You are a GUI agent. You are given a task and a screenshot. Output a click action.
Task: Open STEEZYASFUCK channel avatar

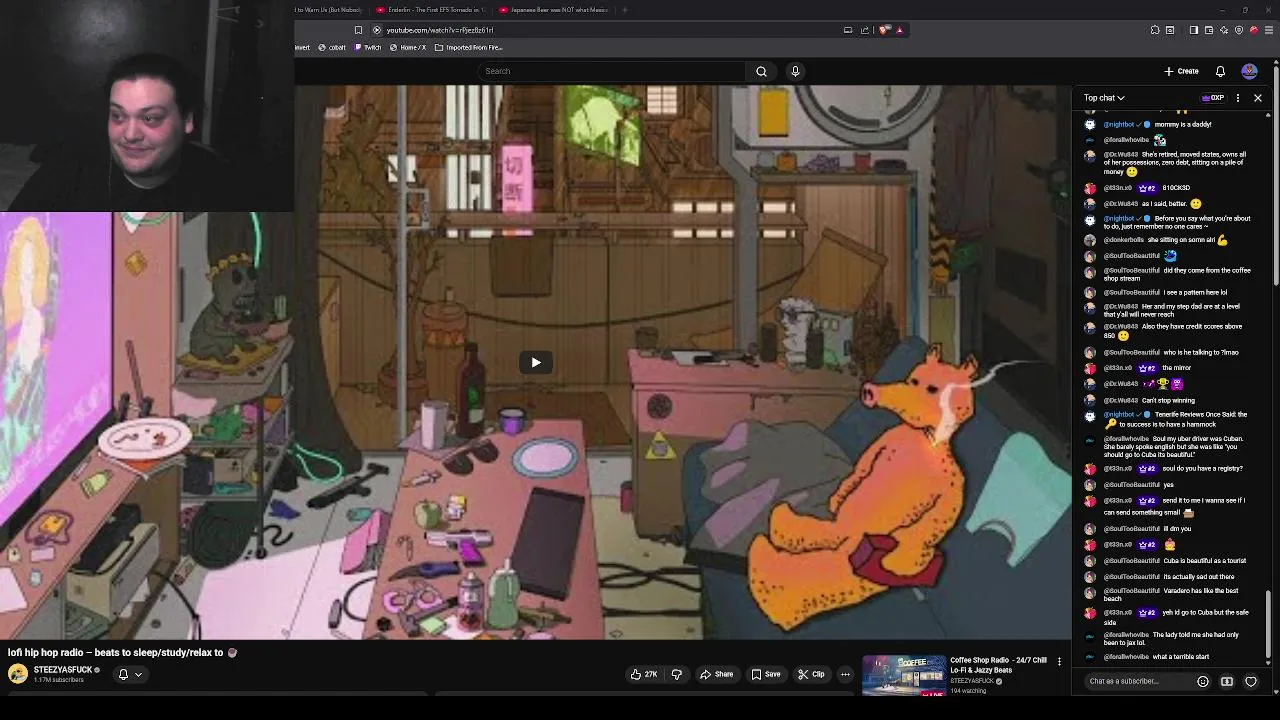18,674
